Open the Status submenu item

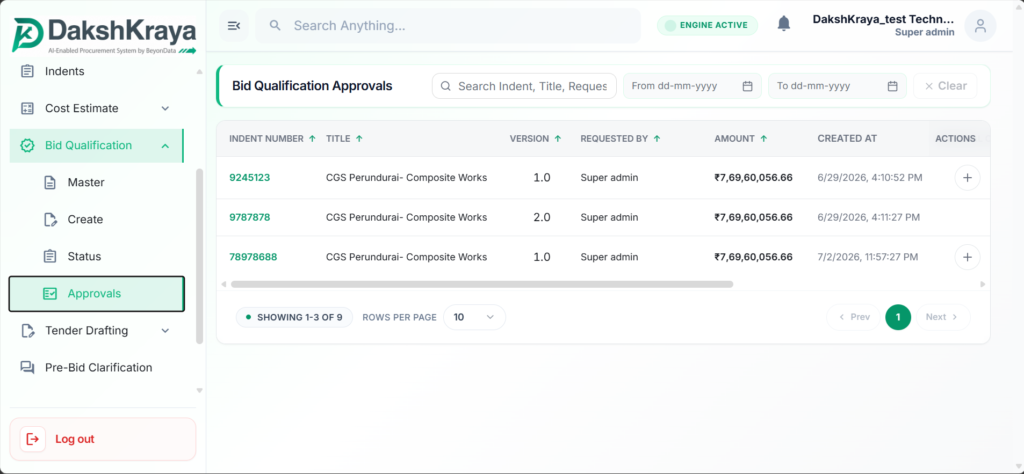(97, 257)
